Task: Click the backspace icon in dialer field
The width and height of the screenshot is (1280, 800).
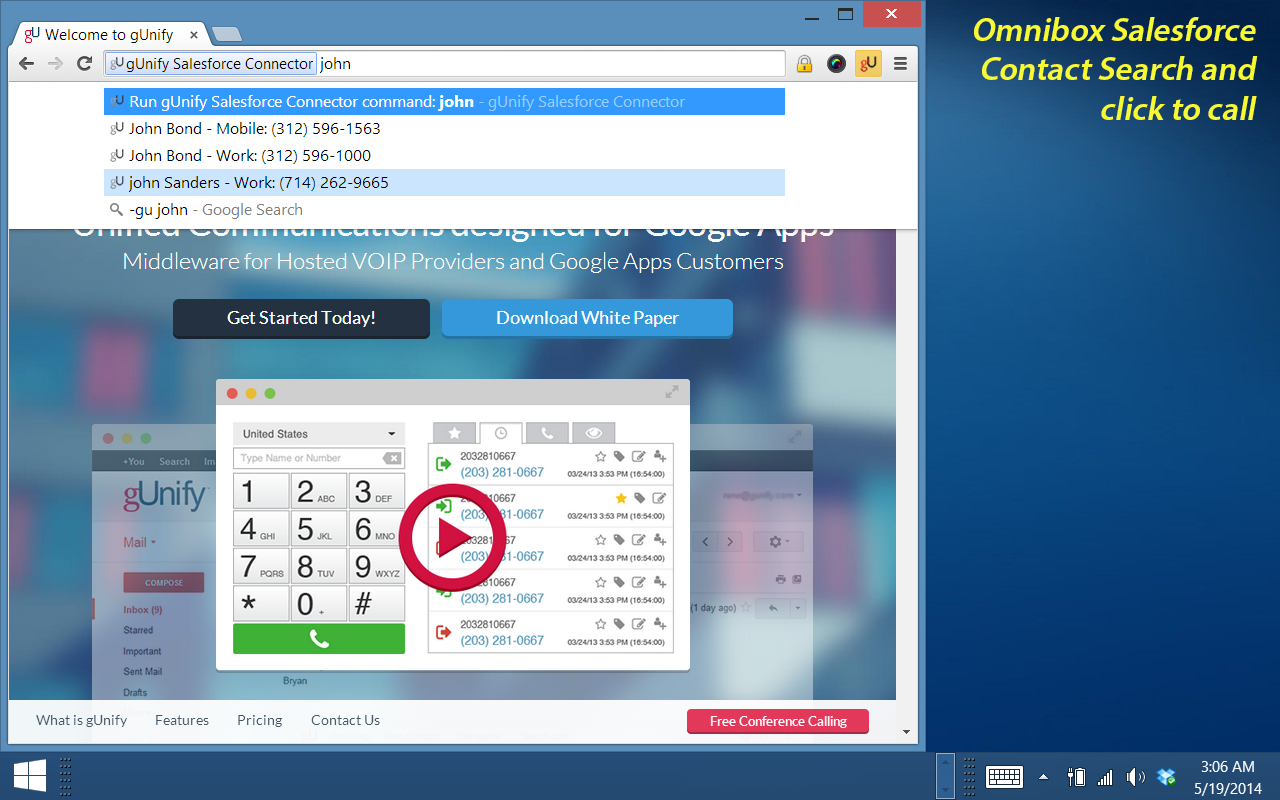Action: [393, 458]
